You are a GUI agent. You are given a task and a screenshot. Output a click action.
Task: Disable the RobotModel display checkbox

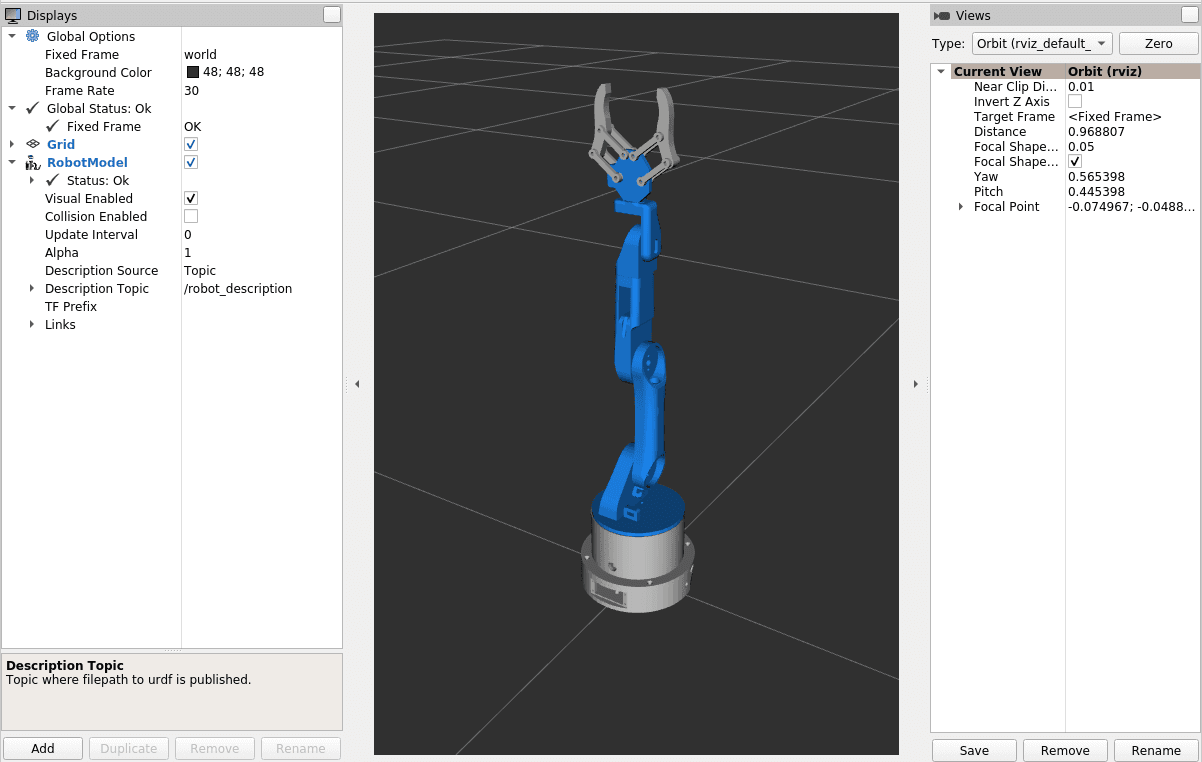[x=191, y=162]
